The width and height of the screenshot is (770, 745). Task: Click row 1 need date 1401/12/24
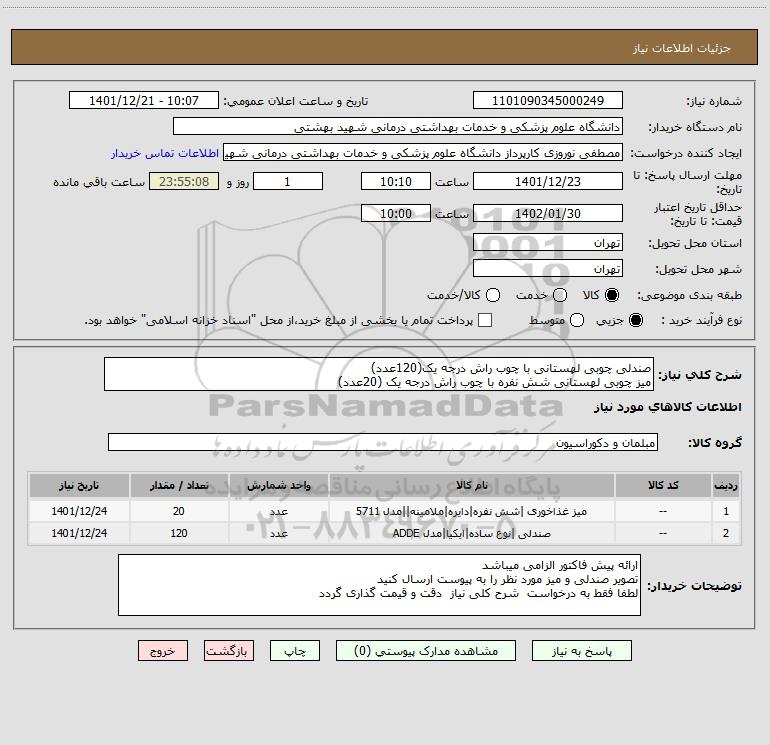pos(79,511)
